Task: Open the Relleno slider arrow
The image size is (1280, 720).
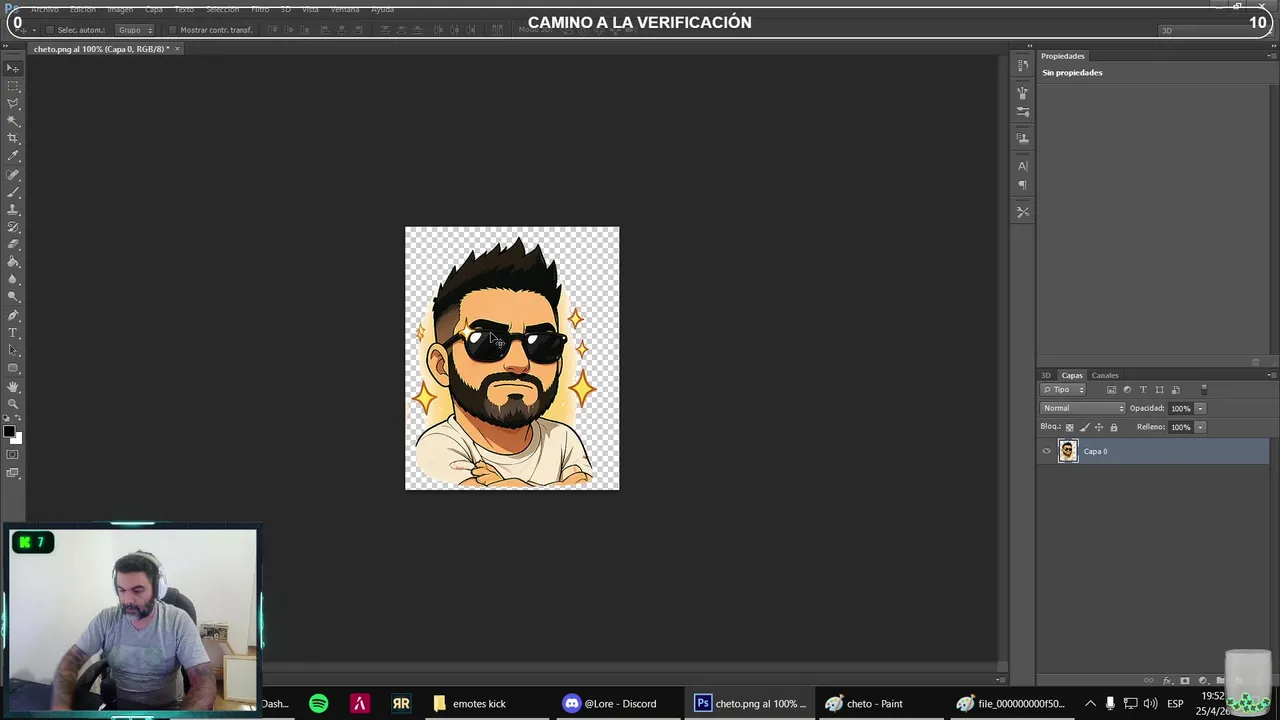Action: click(1200, 427)
